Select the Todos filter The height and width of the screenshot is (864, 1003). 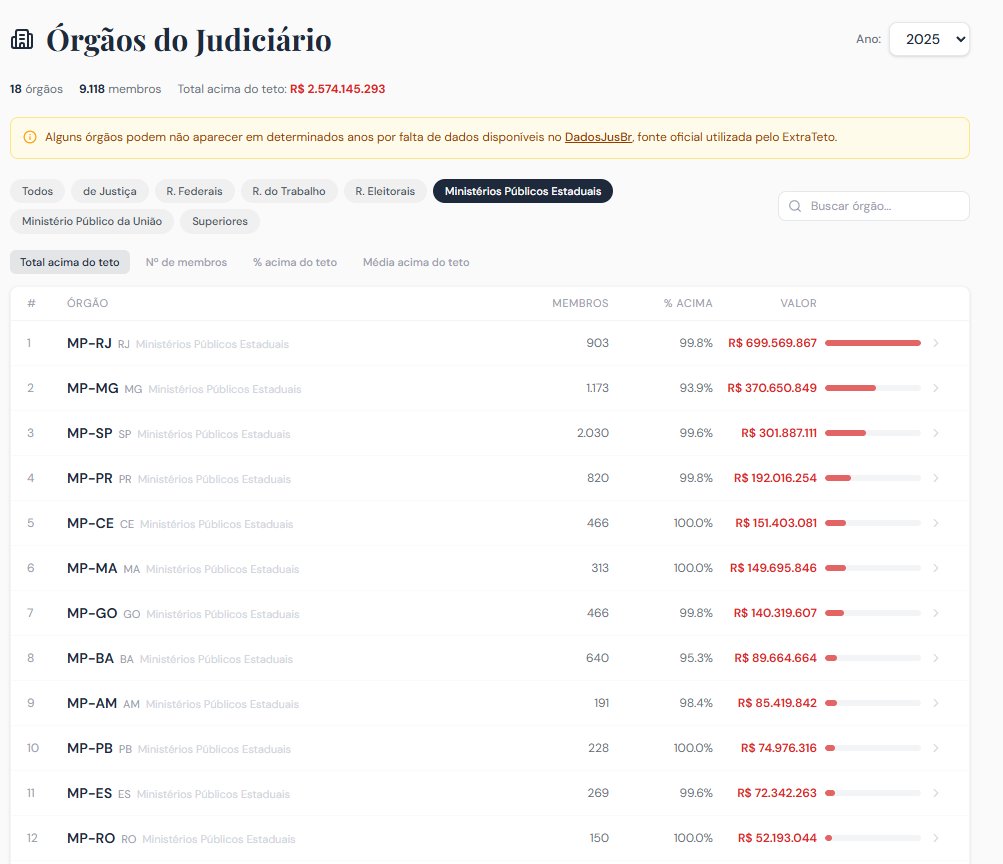(x=37, y=191)
